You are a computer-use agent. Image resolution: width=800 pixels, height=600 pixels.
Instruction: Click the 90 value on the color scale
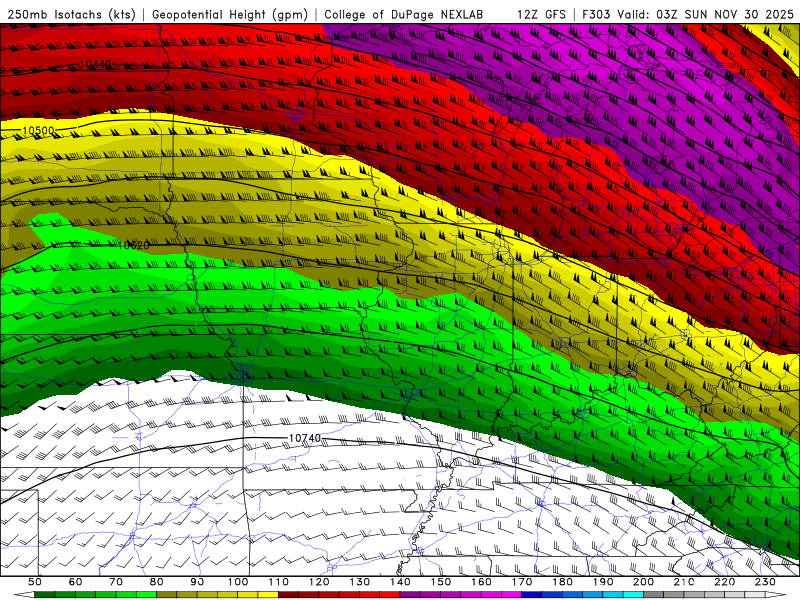[197, 582]
